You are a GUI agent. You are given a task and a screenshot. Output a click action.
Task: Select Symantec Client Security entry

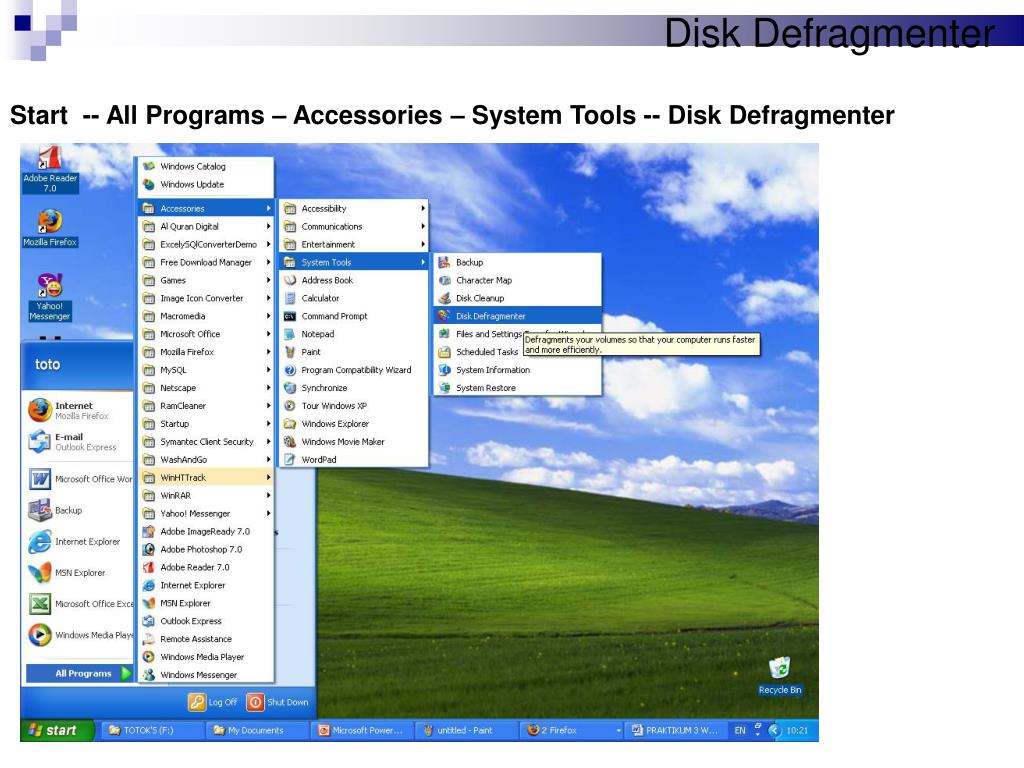[206, 441]
